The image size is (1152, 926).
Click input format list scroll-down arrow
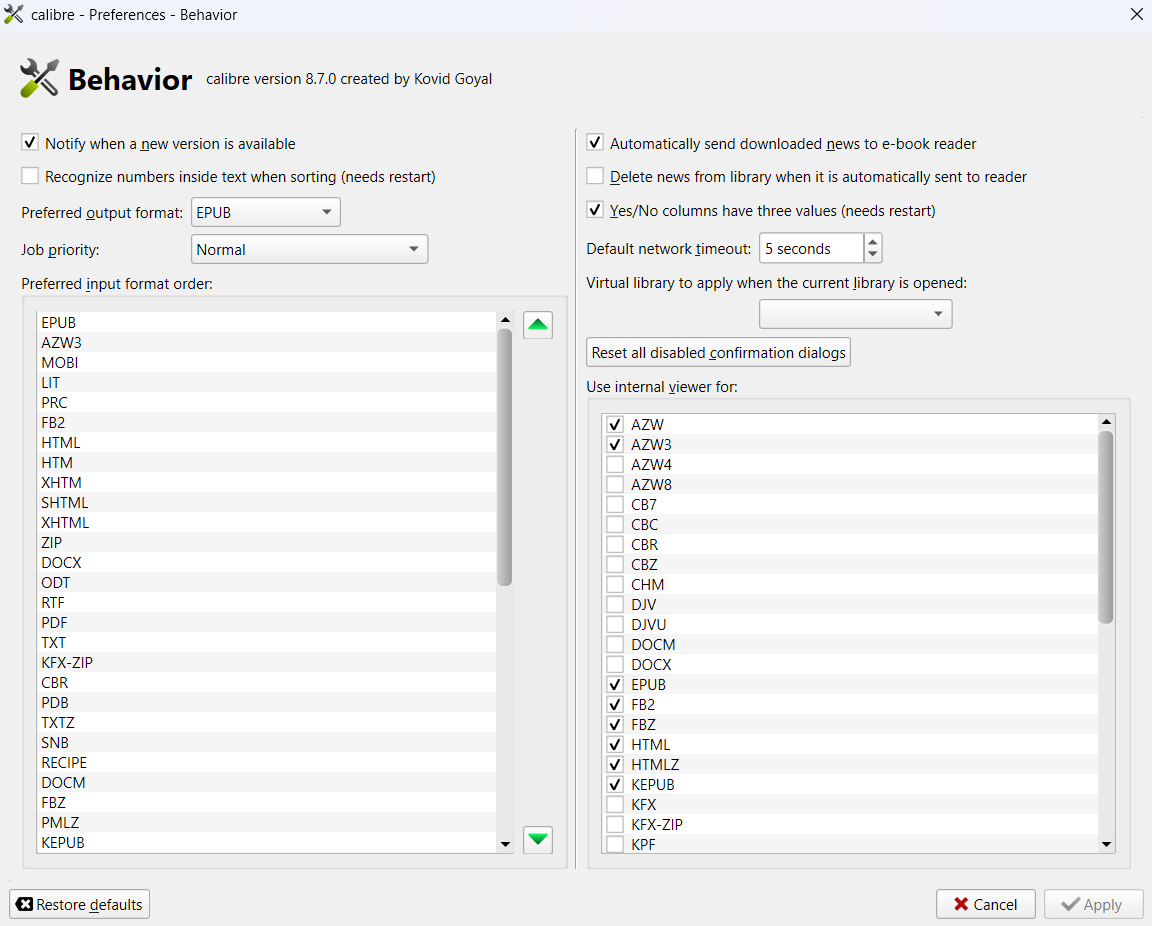coord(505,844)
